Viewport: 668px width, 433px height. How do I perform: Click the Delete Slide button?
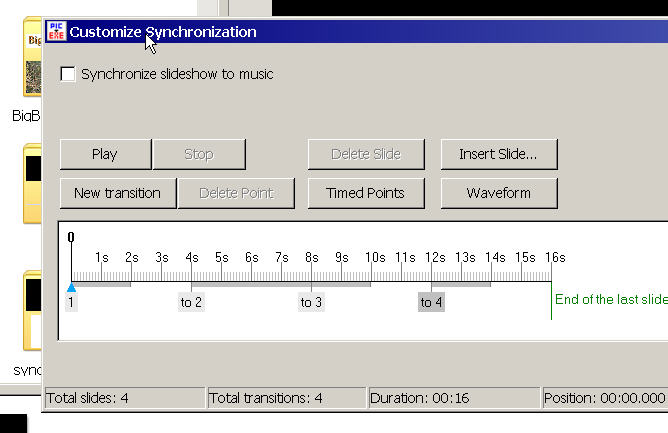coord(365,154)
